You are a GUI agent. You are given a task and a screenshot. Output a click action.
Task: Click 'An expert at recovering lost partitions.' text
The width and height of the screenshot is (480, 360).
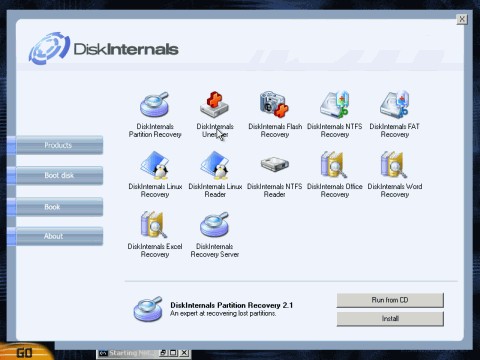pos(223,314)
